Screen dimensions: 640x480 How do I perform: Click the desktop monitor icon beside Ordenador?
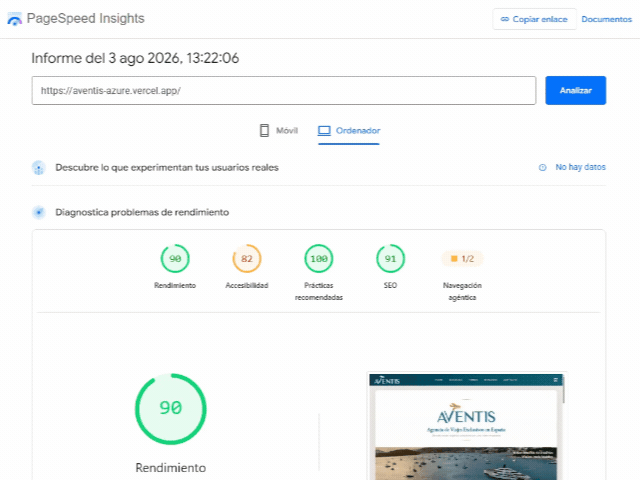click(324, 131)
